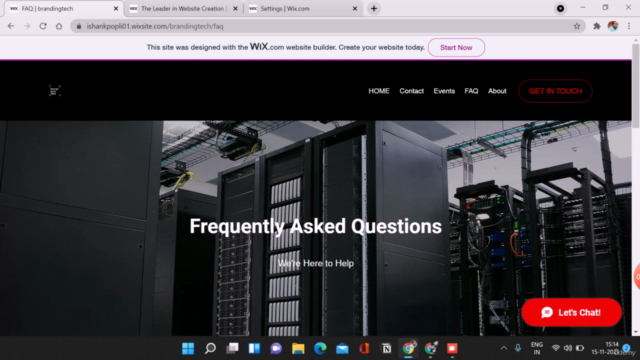
Task: Open Windows taskbar search
Action: click(210, 348)
